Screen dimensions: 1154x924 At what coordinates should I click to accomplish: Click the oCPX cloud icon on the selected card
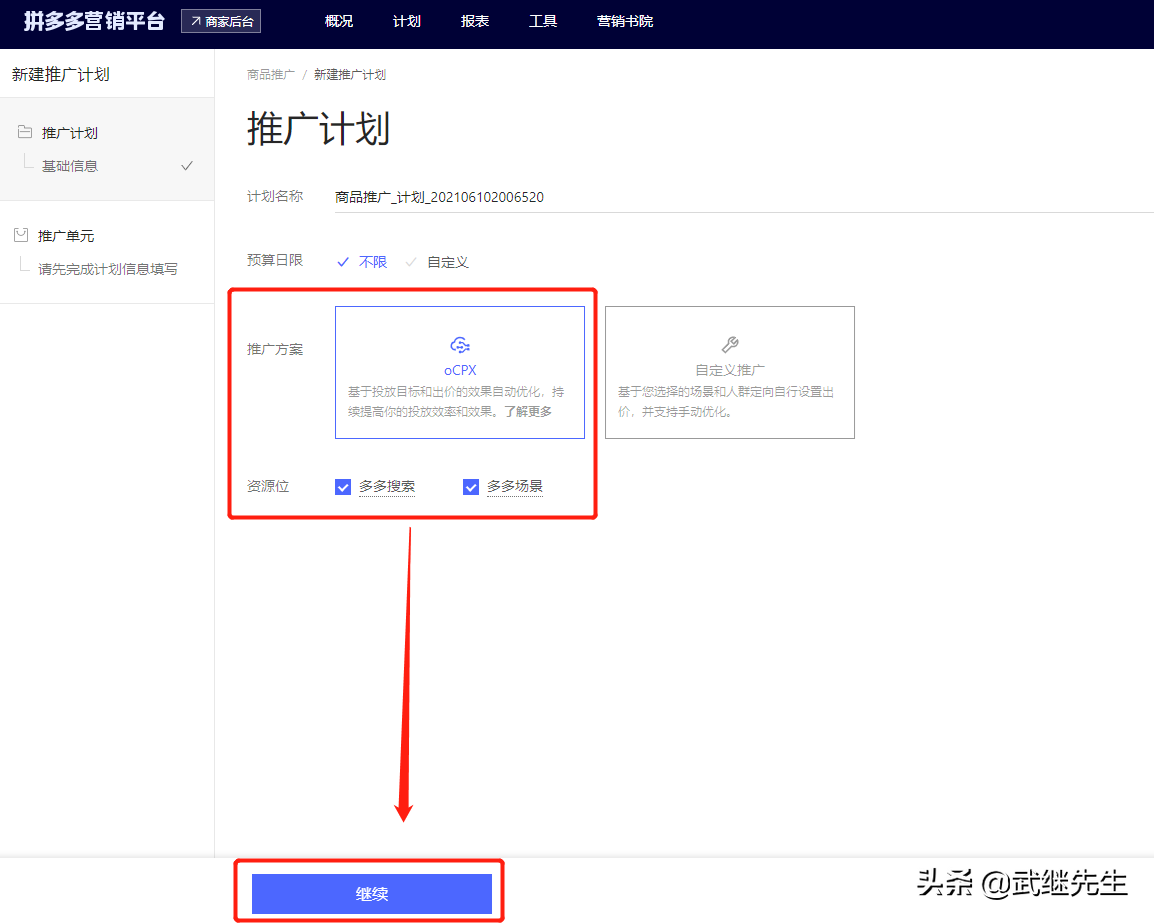[460, 343]
